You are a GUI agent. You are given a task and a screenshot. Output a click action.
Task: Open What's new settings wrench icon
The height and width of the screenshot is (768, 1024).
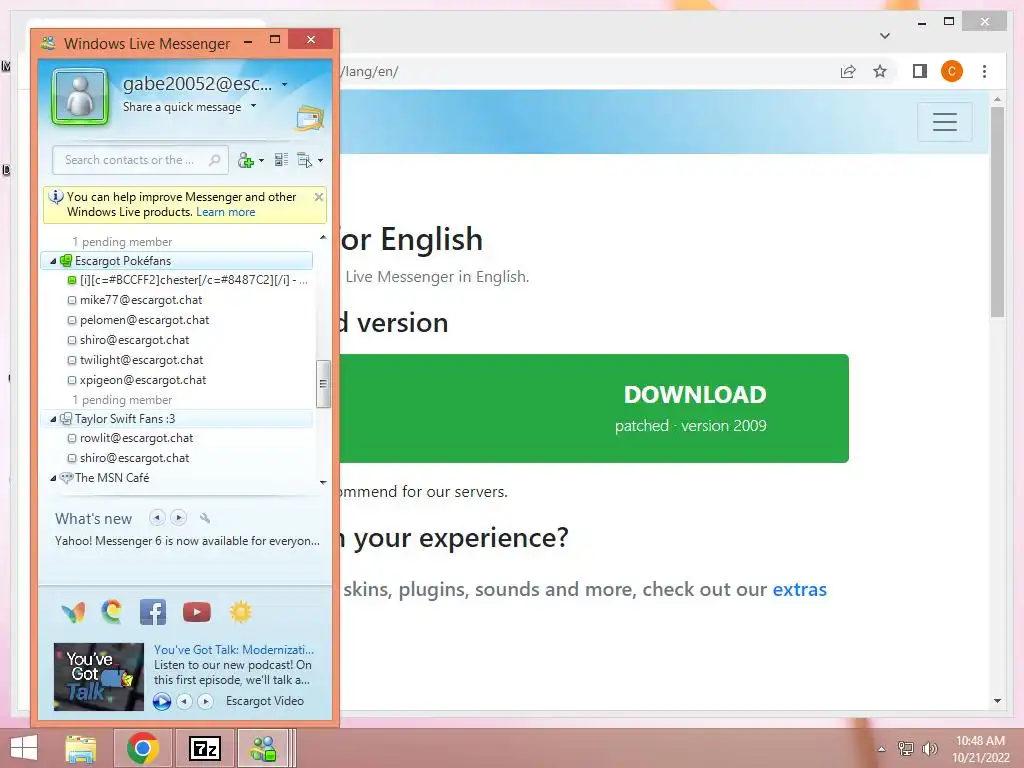click(x=204, y=518)
